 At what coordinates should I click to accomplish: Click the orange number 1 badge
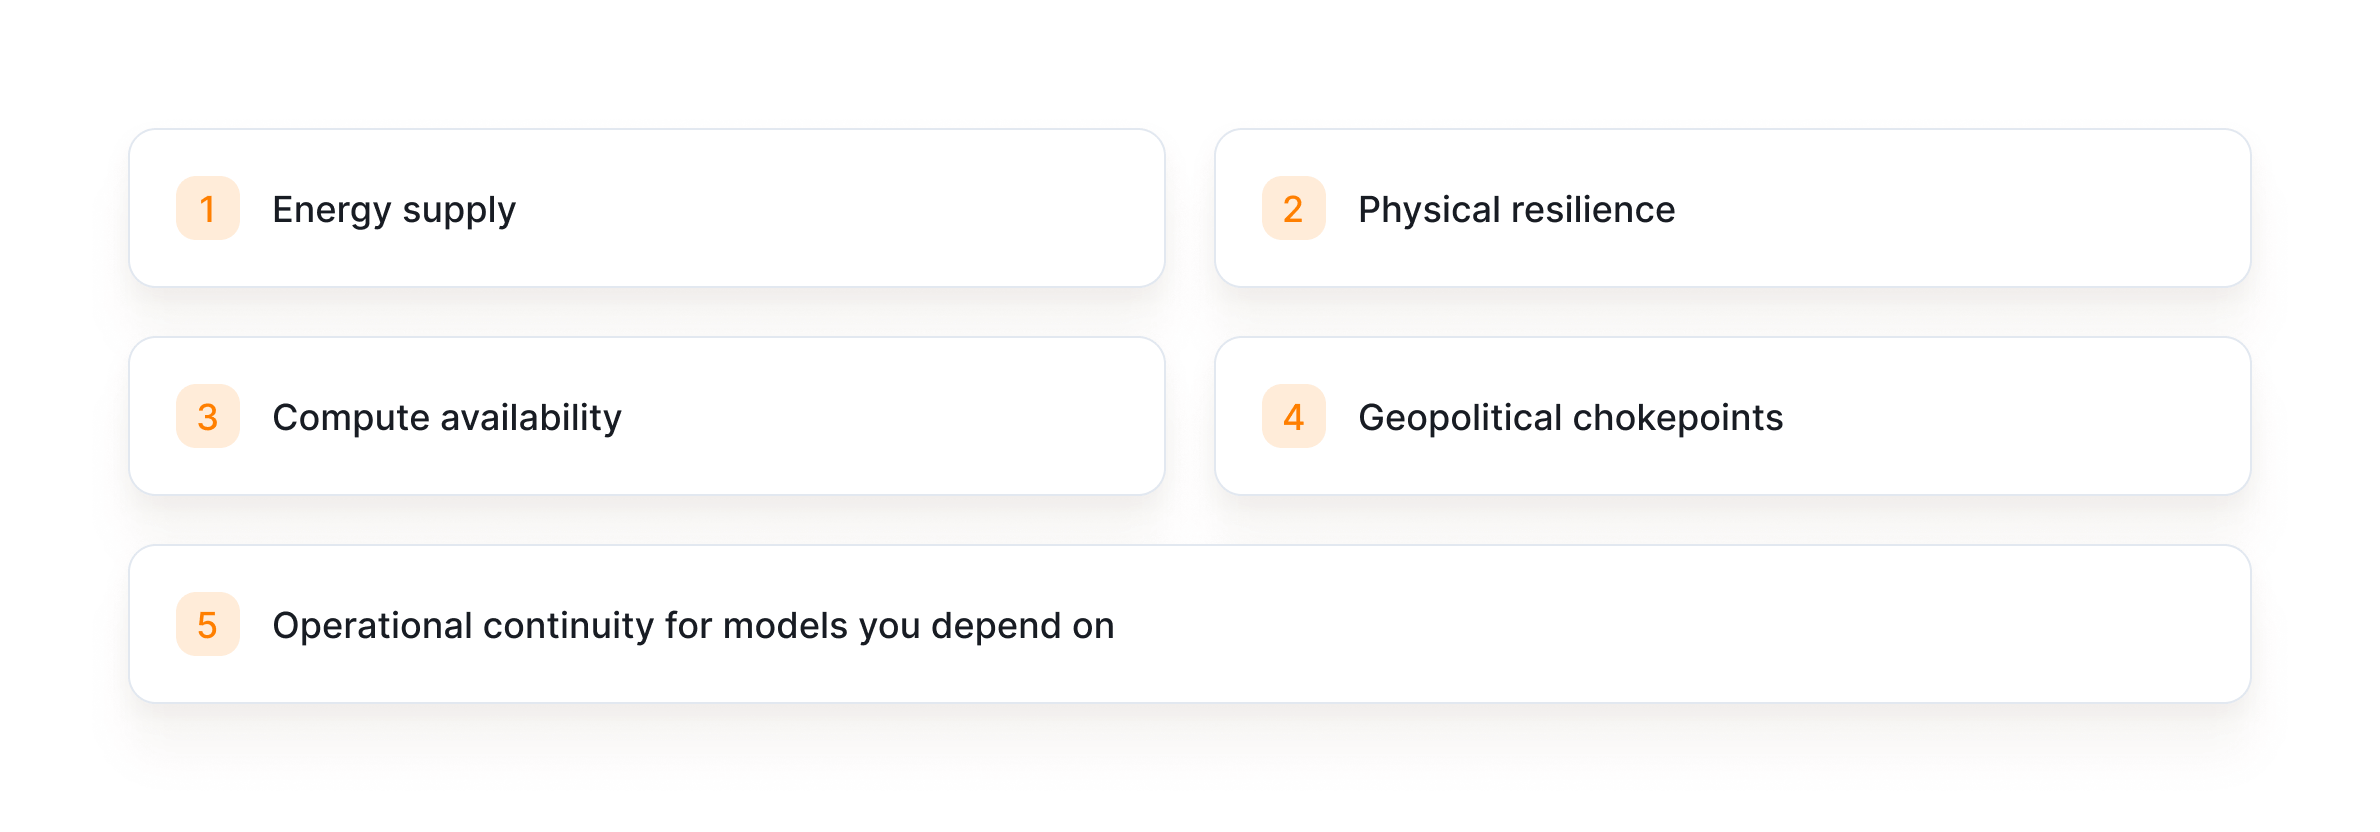208,208
